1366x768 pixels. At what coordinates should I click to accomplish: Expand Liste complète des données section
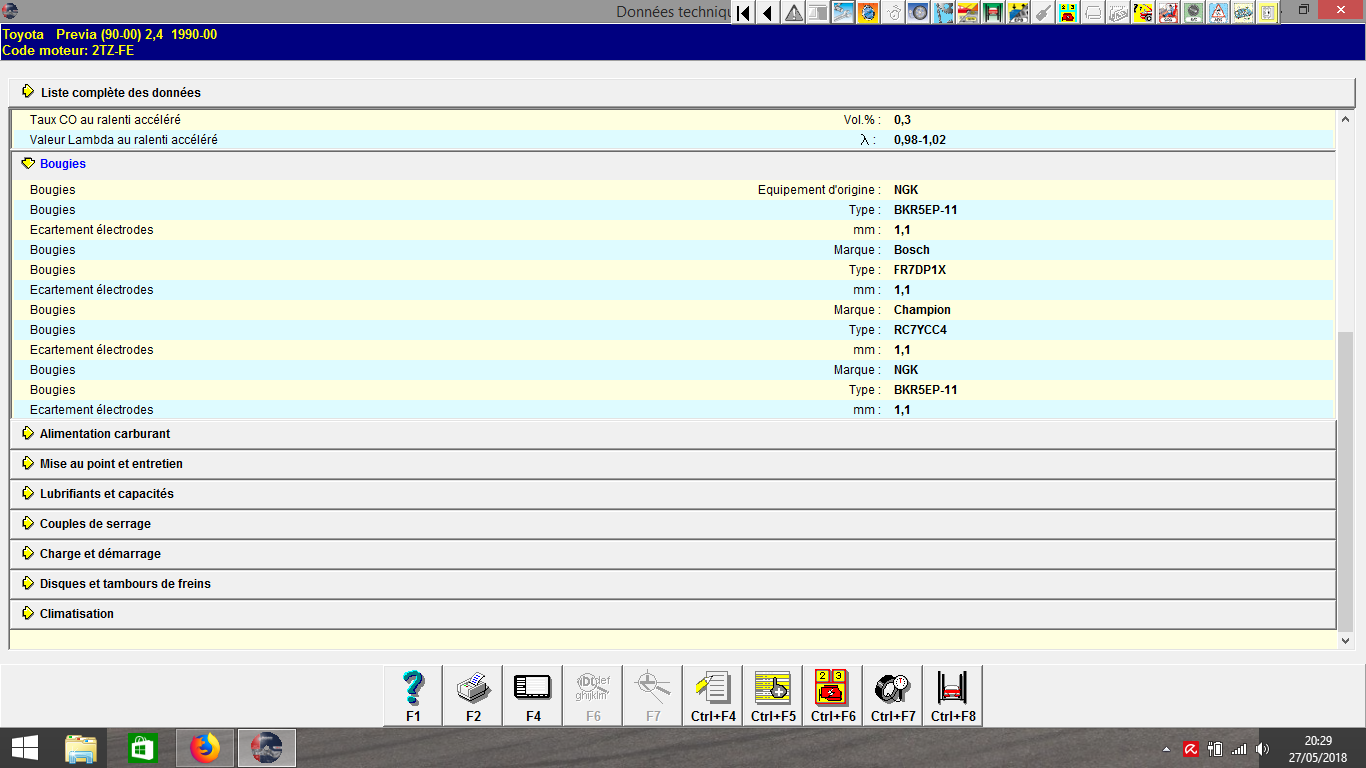[x=682, y=92]
